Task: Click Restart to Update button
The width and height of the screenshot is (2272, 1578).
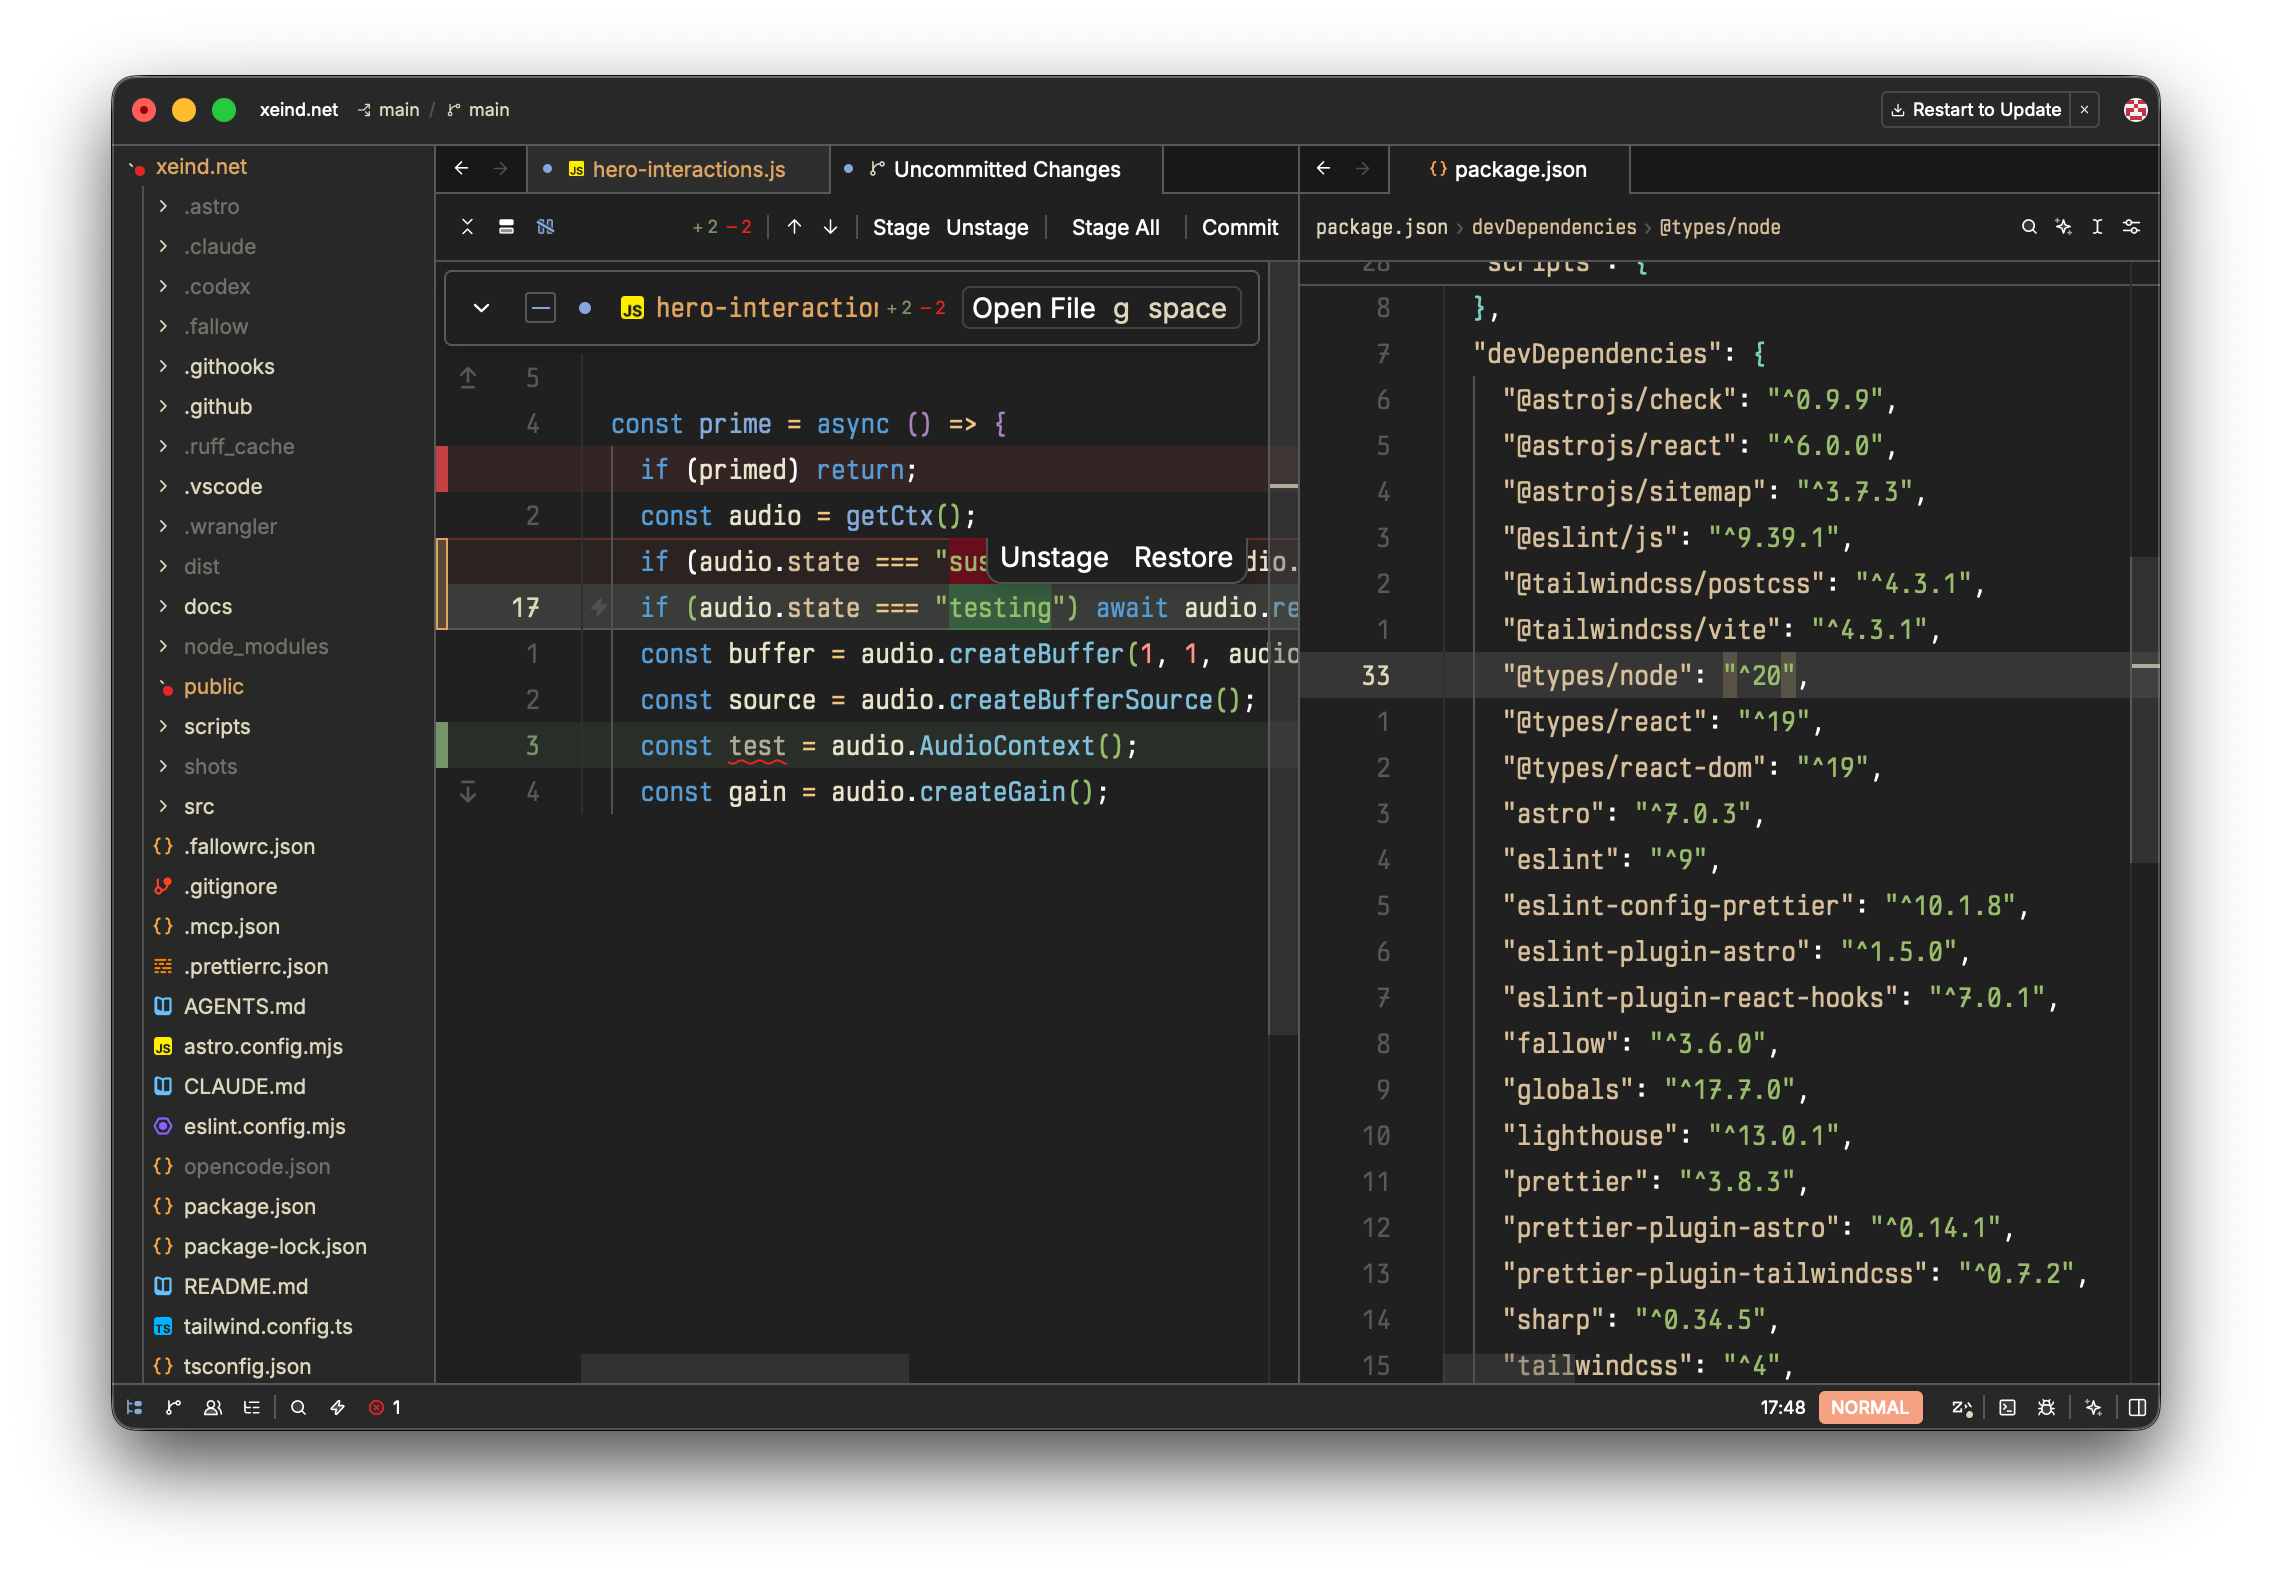Action: (1977, 110)
